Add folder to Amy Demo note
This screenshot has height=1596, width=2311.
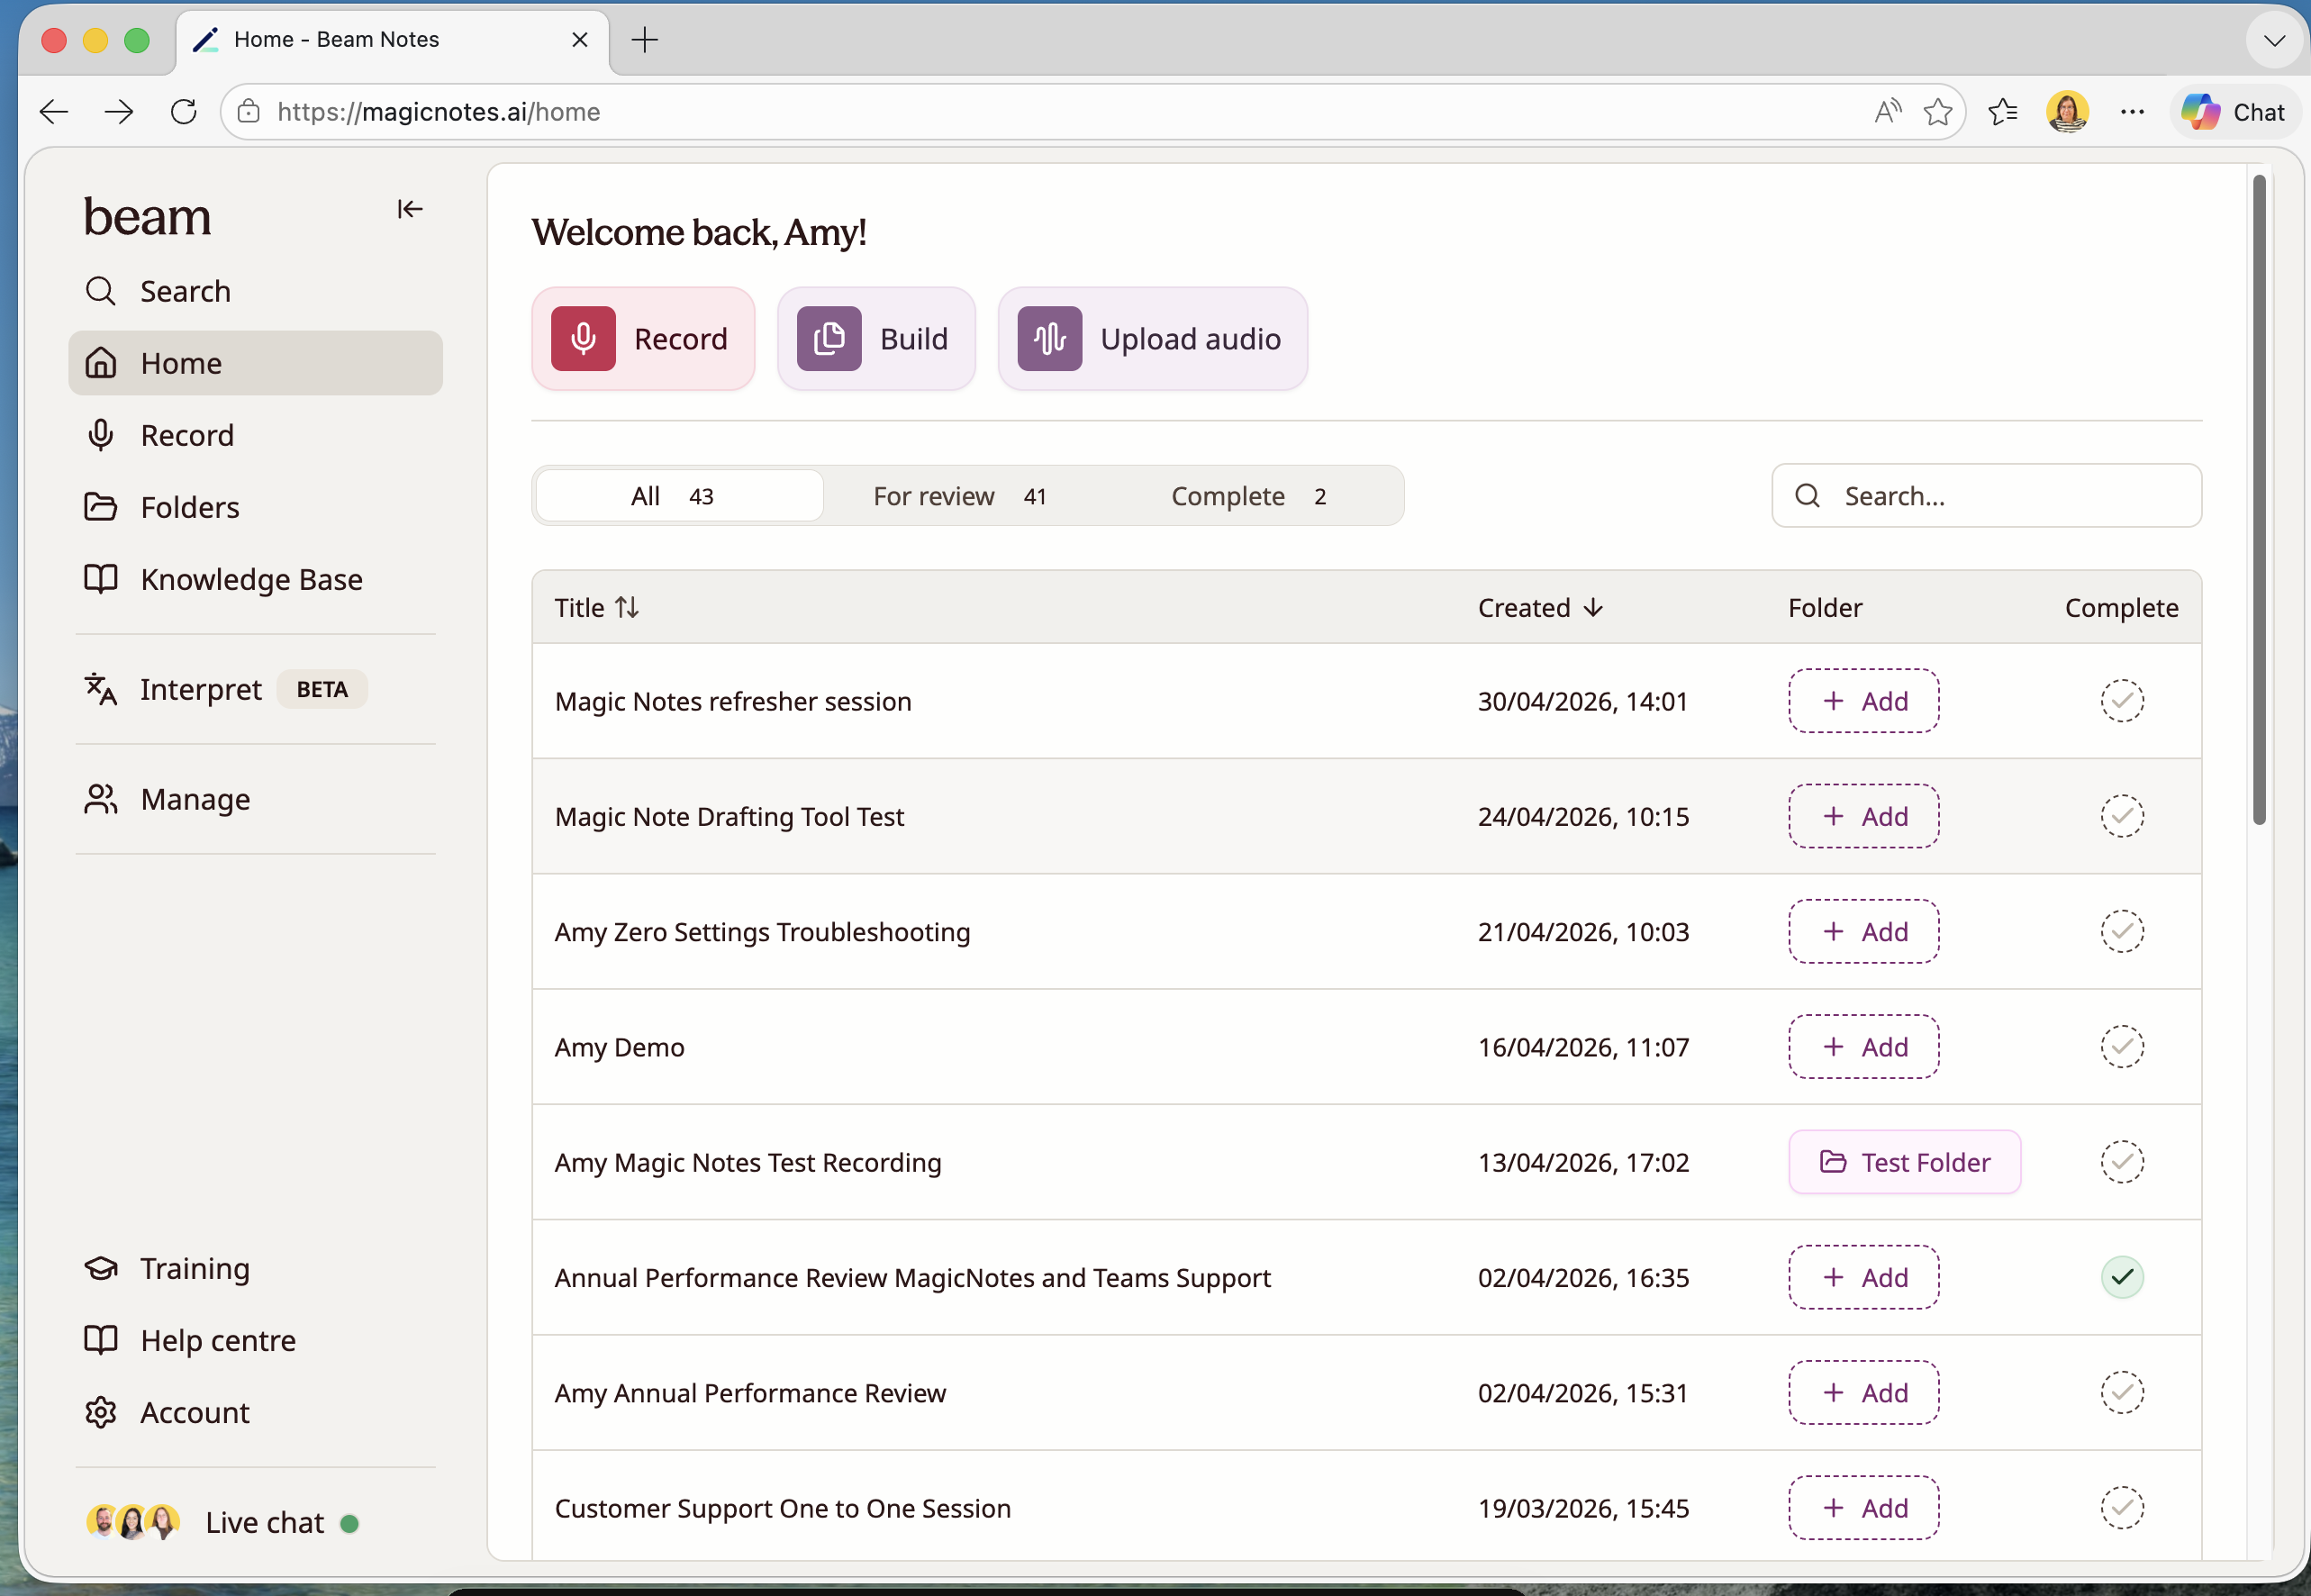pos(1864,1047)
